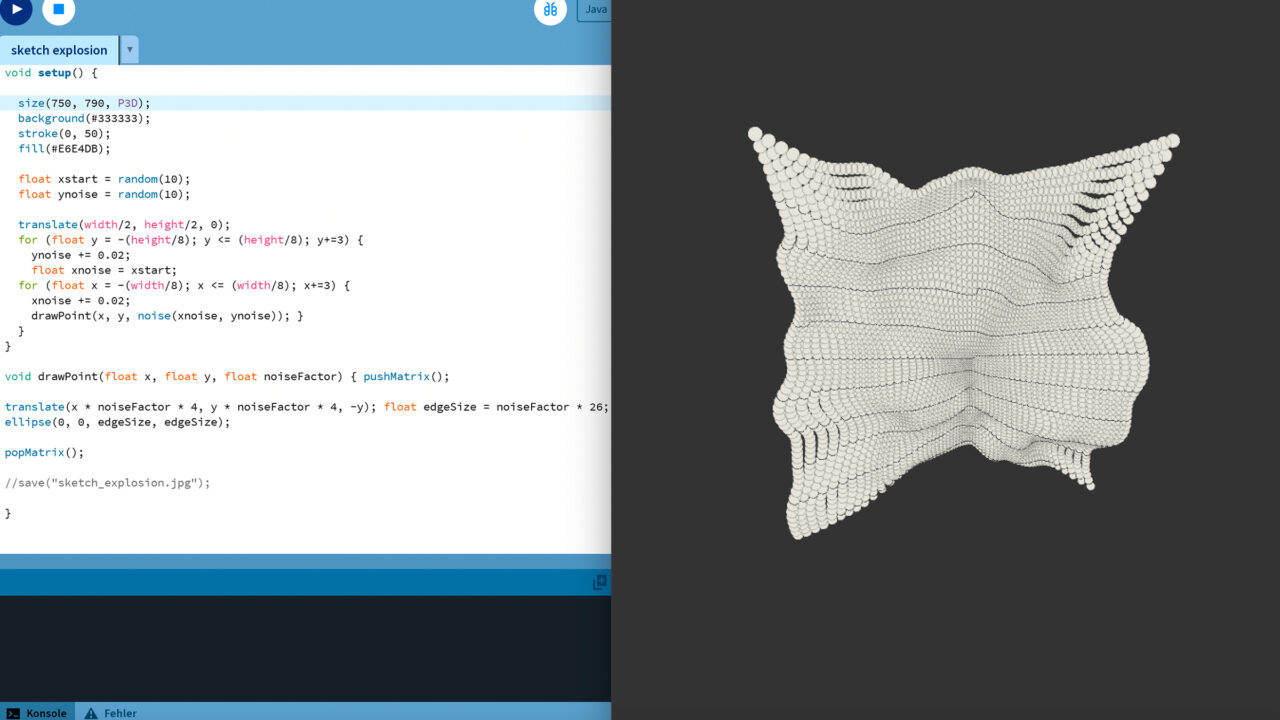Click the popMatrix() line
1280x720 pixels.
click(44, 452)
